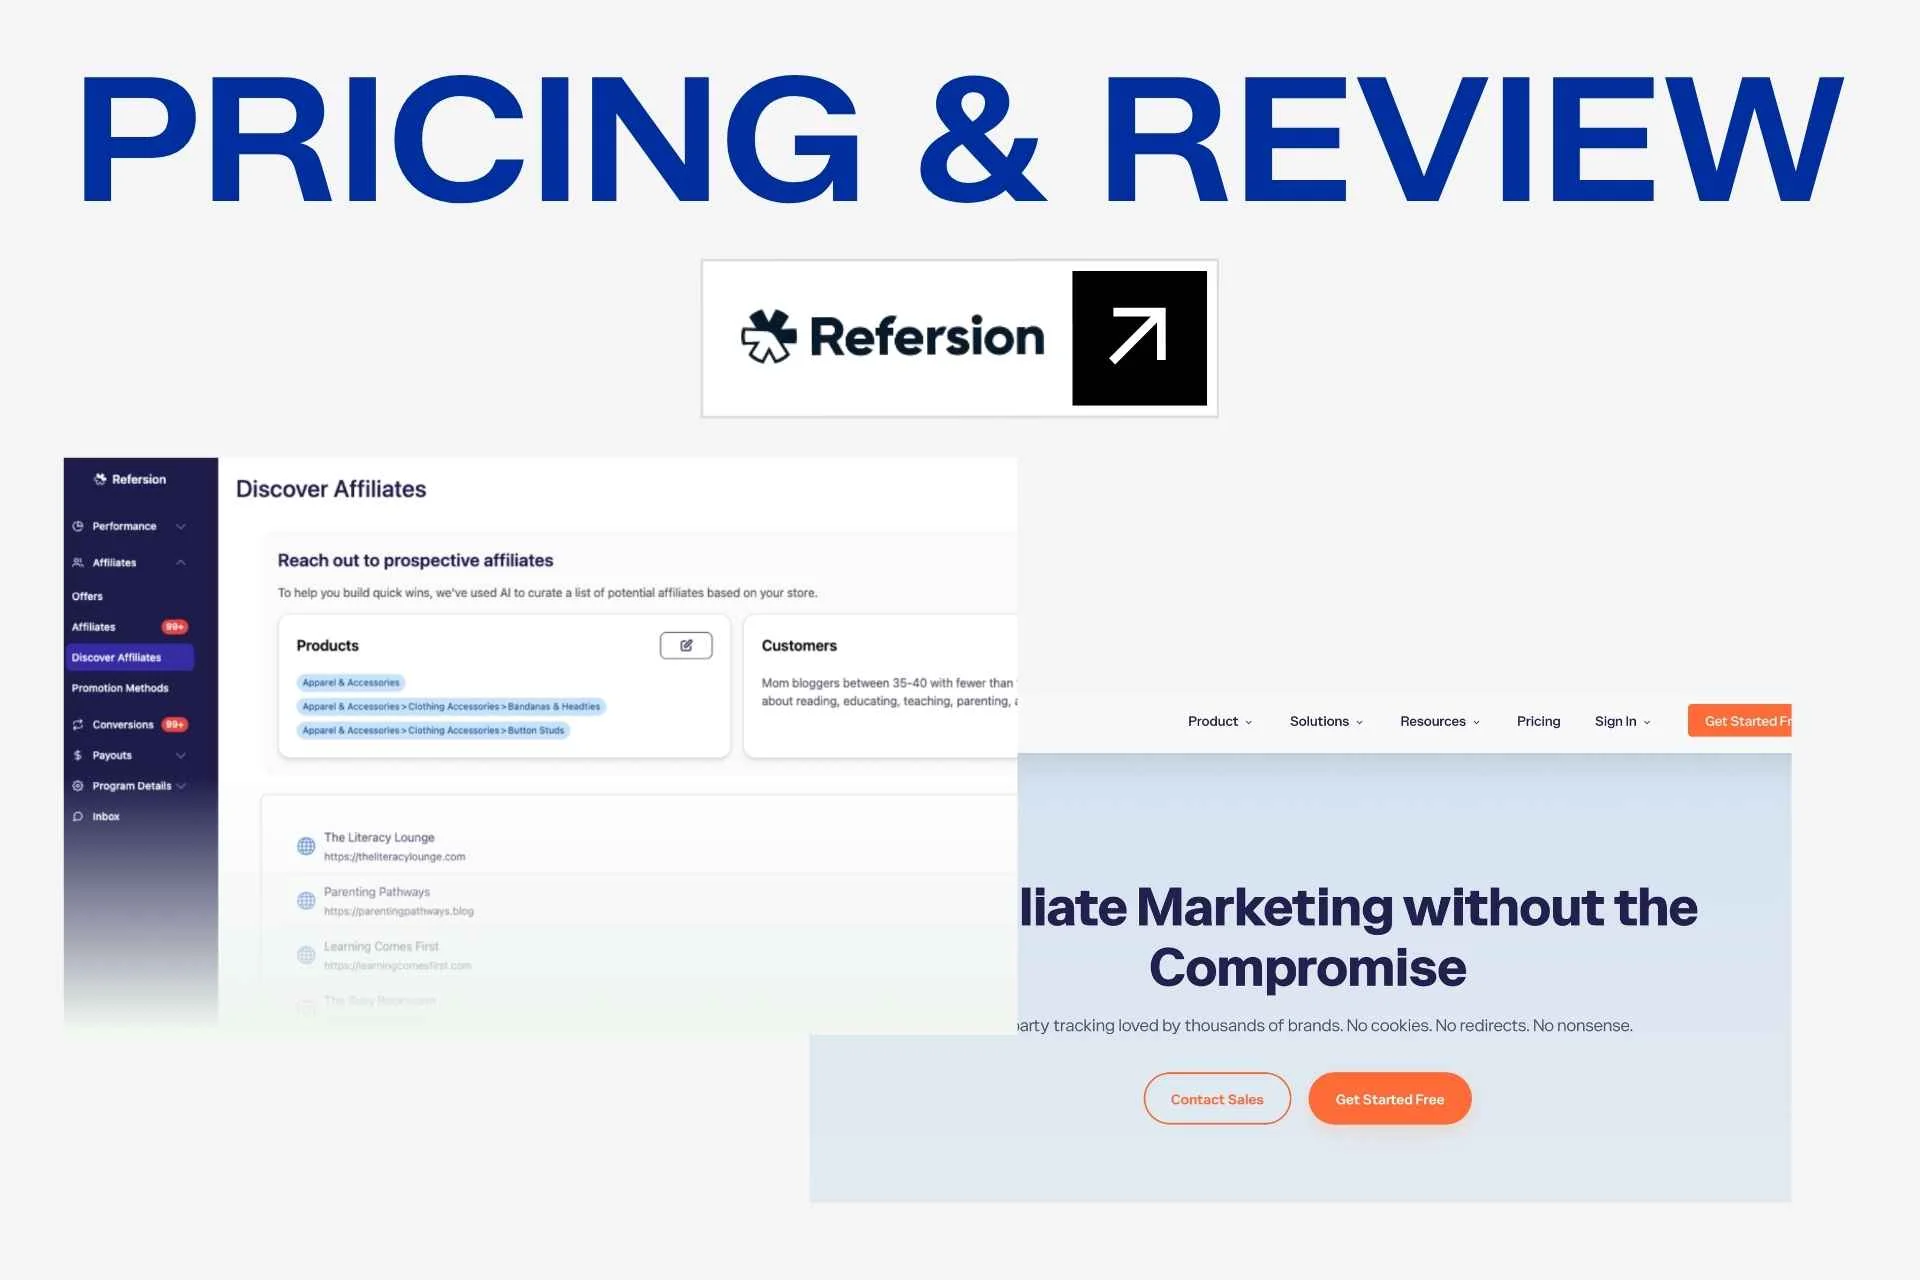The height and width of the screenshot is (1280, 1920).
Task: Open the theliteracylounge.com link
Action: click(x=394, y=857)
